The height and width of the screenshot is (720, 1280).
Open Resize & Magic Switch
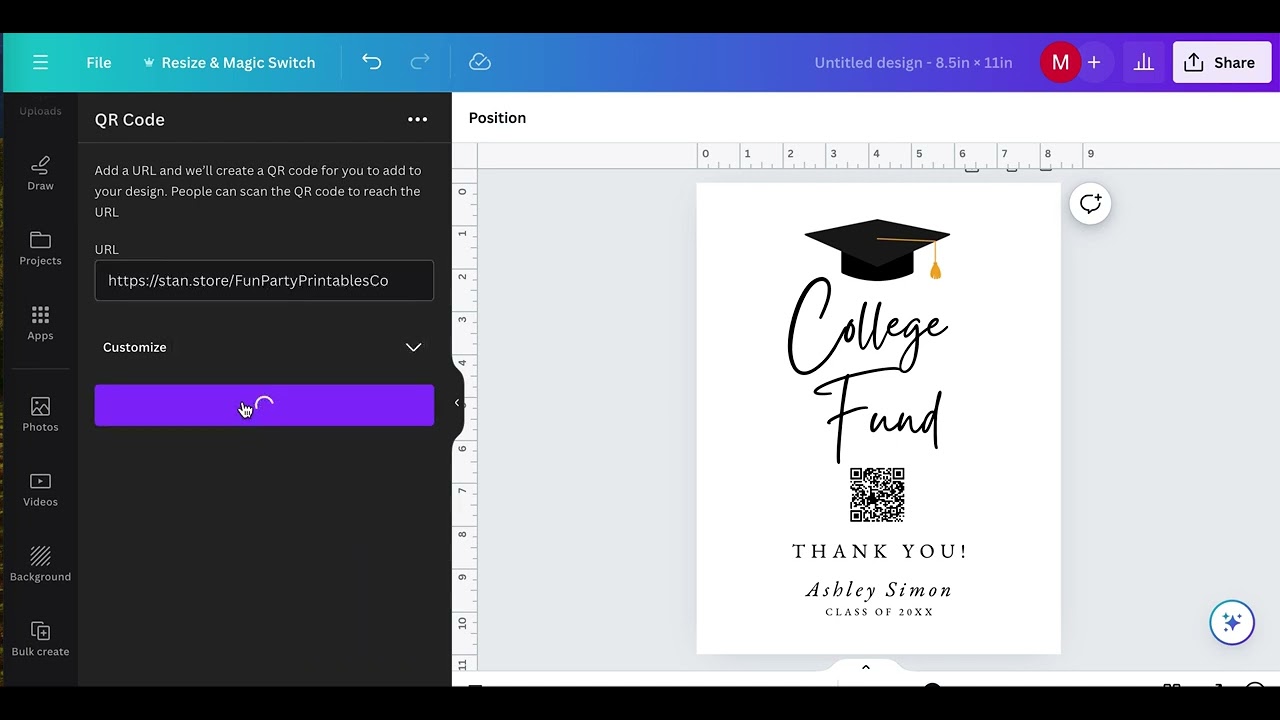tap(229, 62)
